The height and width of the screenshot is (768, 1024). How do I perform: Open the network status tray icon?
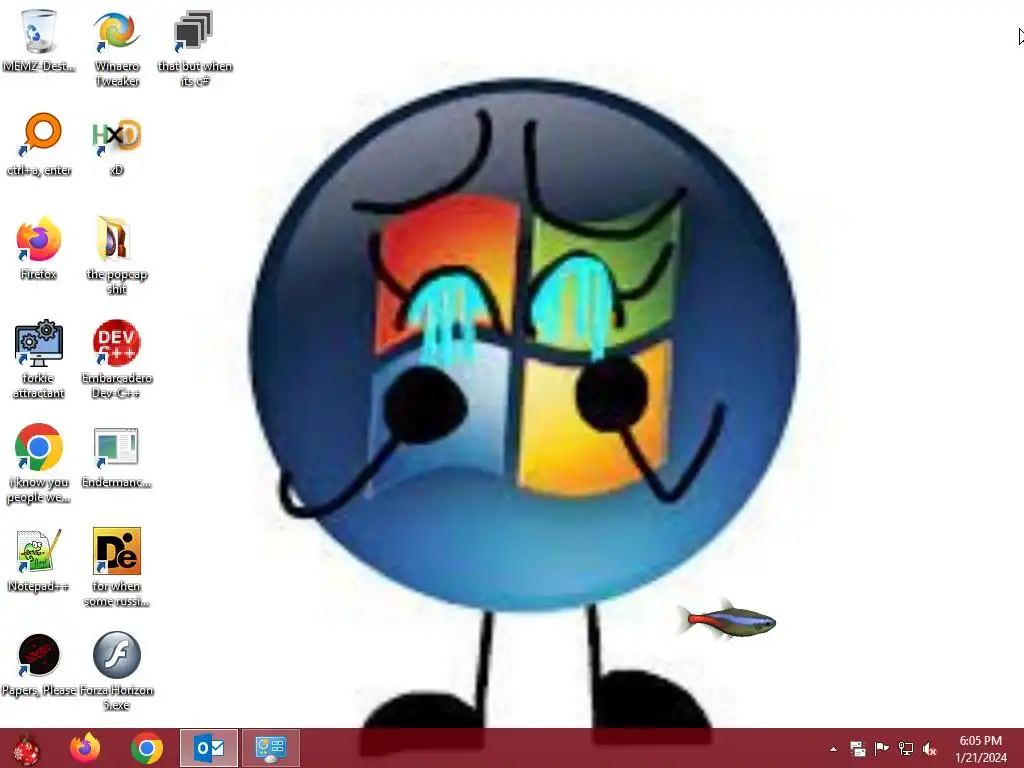click(x=906, y=748)
